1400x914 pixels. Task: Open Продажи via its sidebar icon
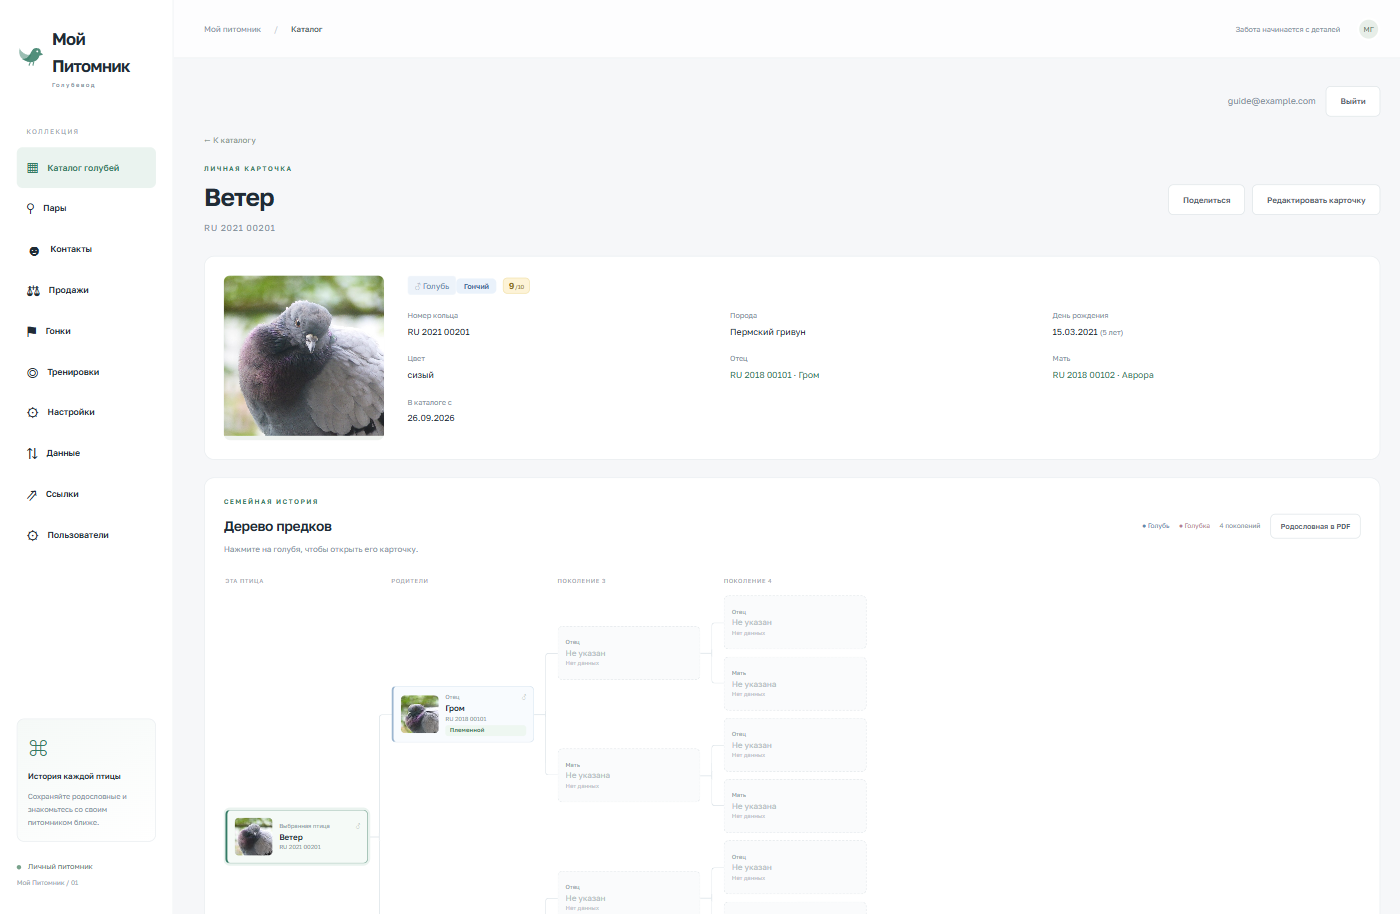33,291
